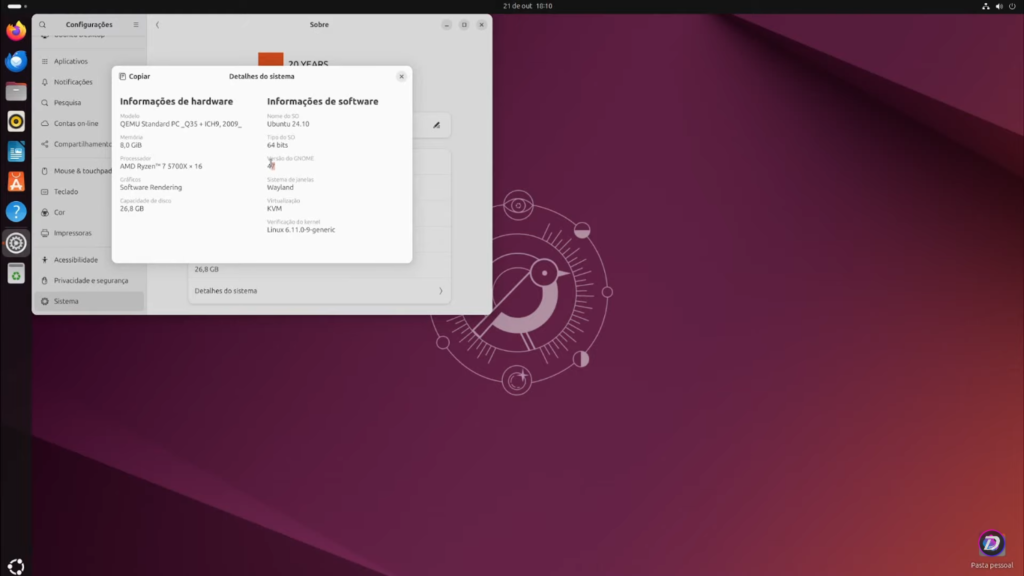1024x576 pixels.
Task: Open the Configurações hamburger menu
Action: (136, 25)
